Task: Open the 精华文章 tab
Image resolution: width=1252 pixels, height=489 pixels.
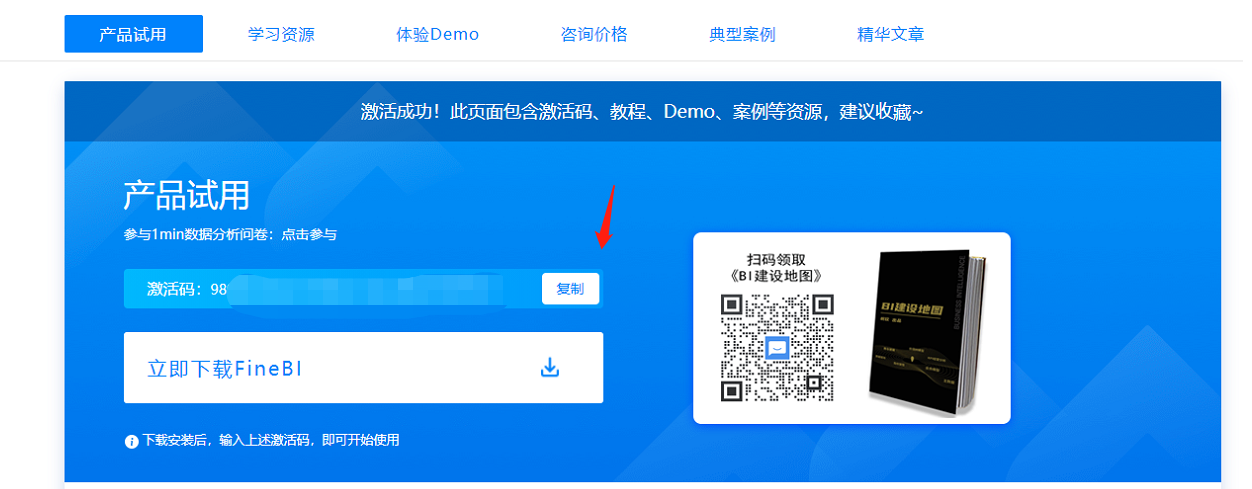Action: click(890, 34)
